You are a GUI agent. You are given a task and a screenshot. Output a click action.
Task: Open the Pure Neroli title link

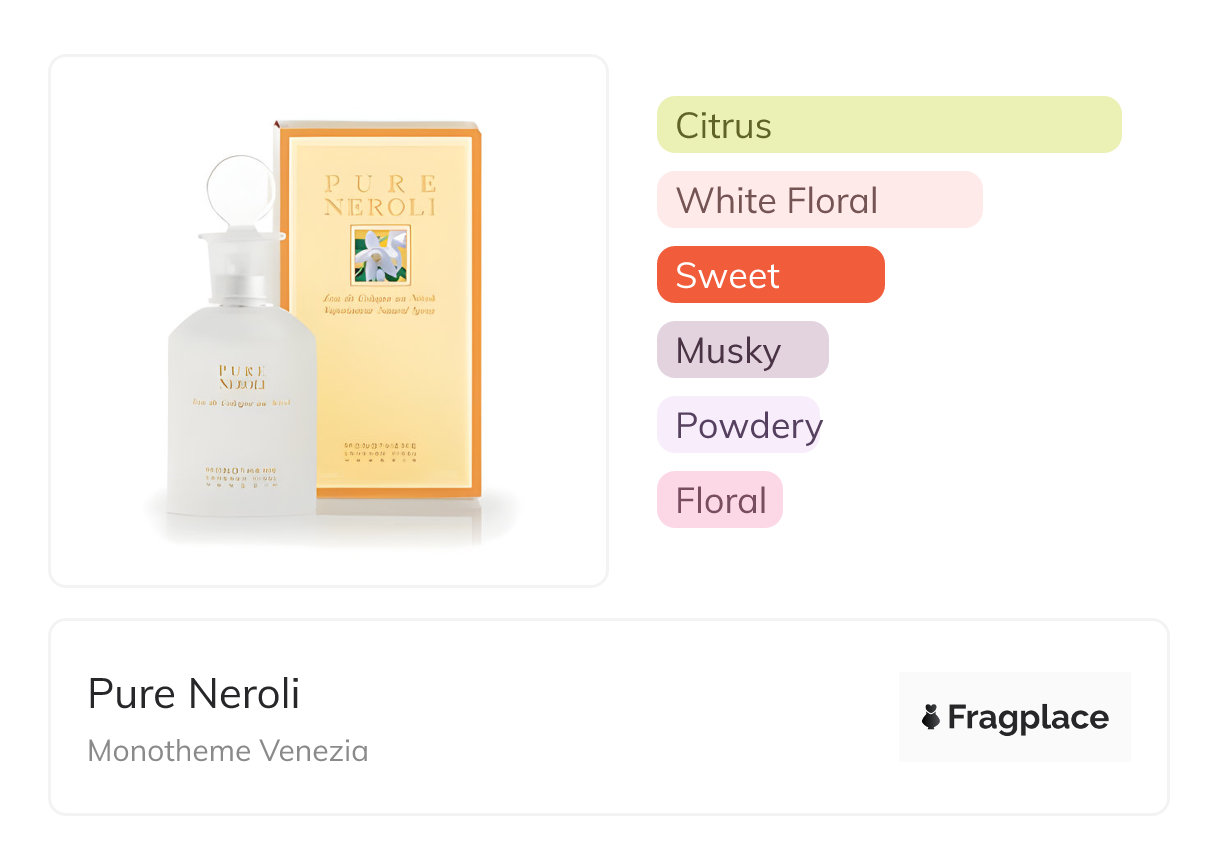(194, 694)
